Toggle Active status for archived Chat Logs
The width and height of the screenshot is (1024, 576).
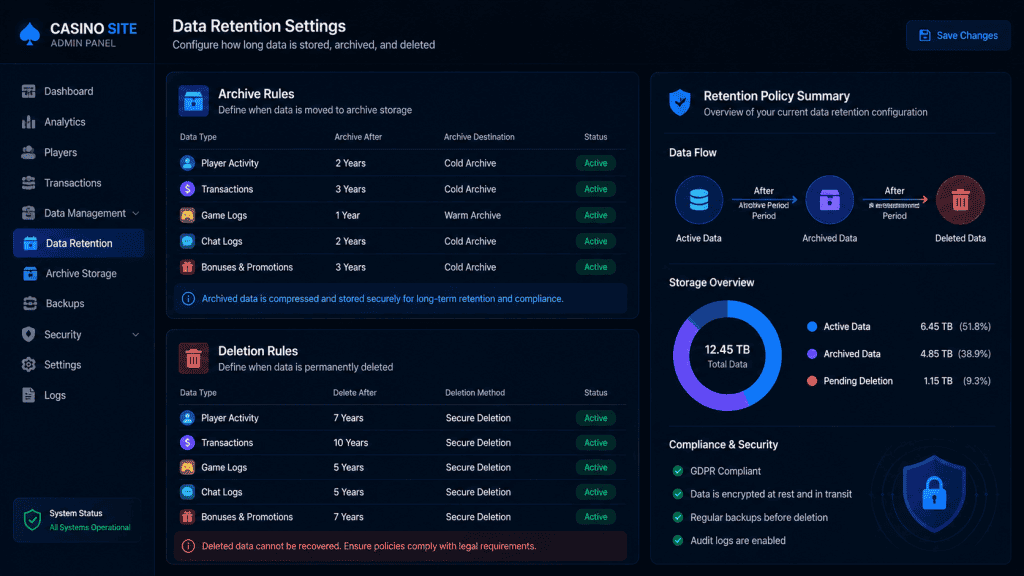point(596,241)
